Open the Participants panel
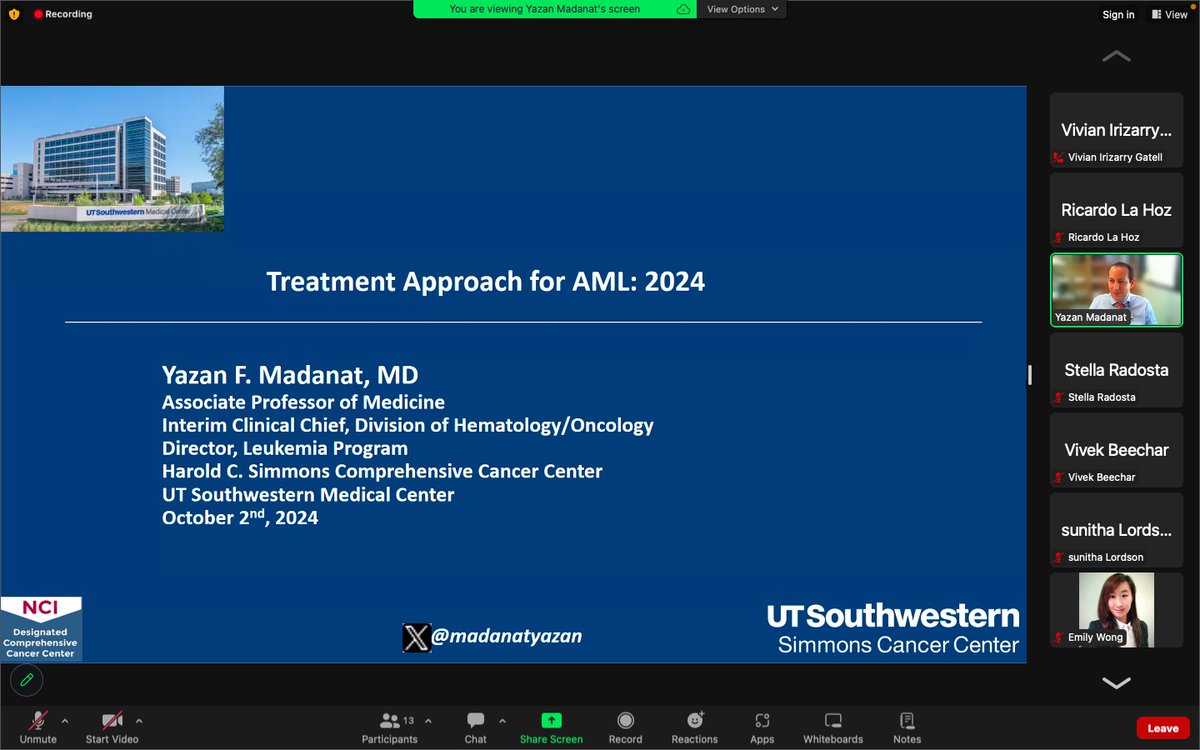Screen dimensions: 1200x750 (389, 727)
